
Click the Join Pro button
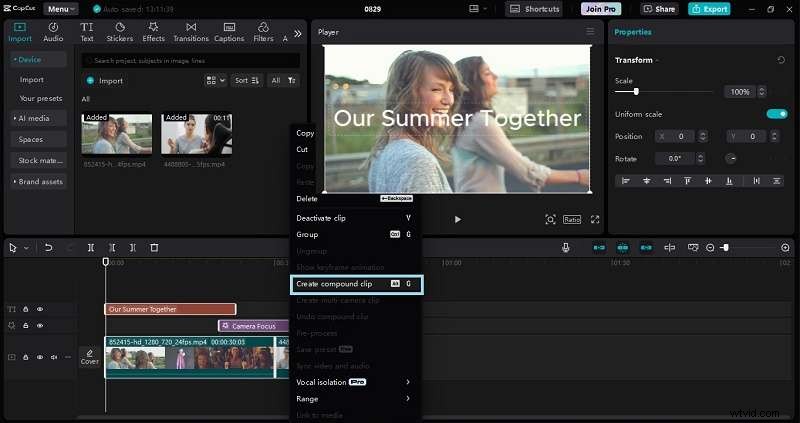(601, 9)
